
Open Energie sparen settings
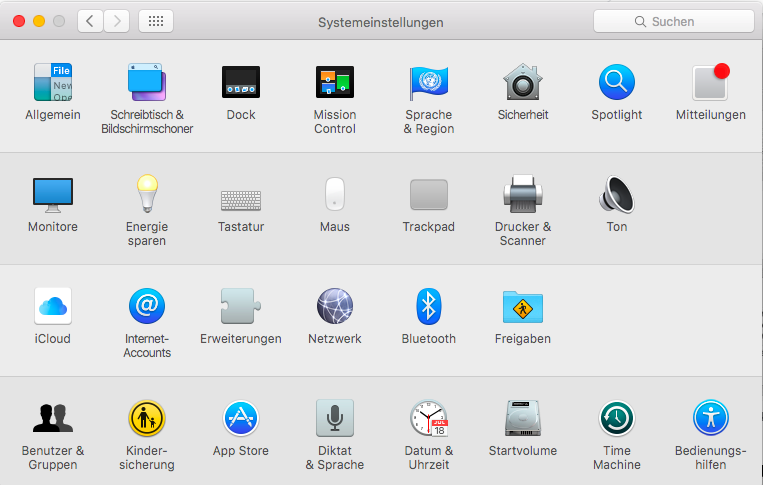point(147,194)
